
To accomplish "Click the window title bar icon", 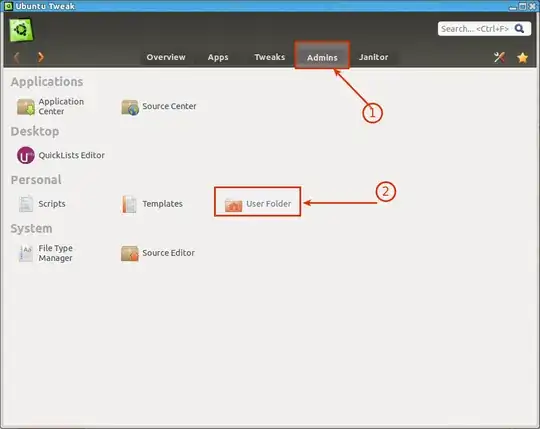I will (x=8, y=6).
